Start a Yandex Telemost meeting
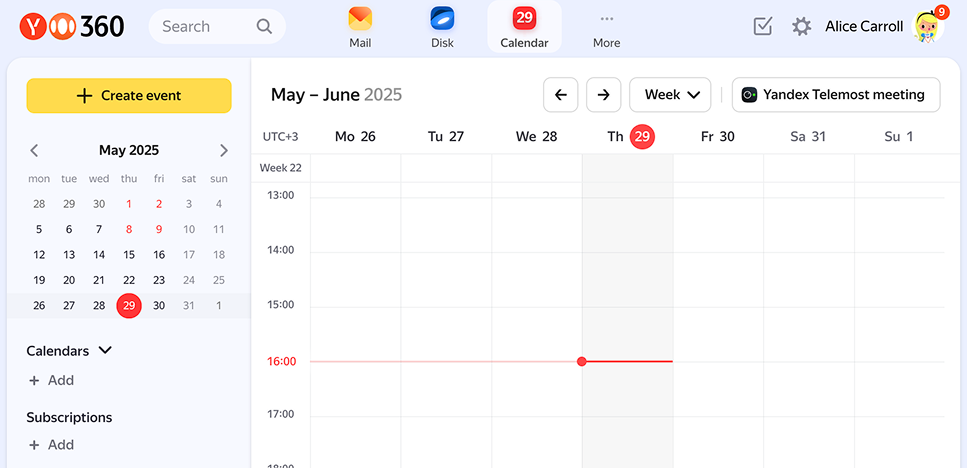The height and width of the screenshot is (468, 967). (835, 95)
